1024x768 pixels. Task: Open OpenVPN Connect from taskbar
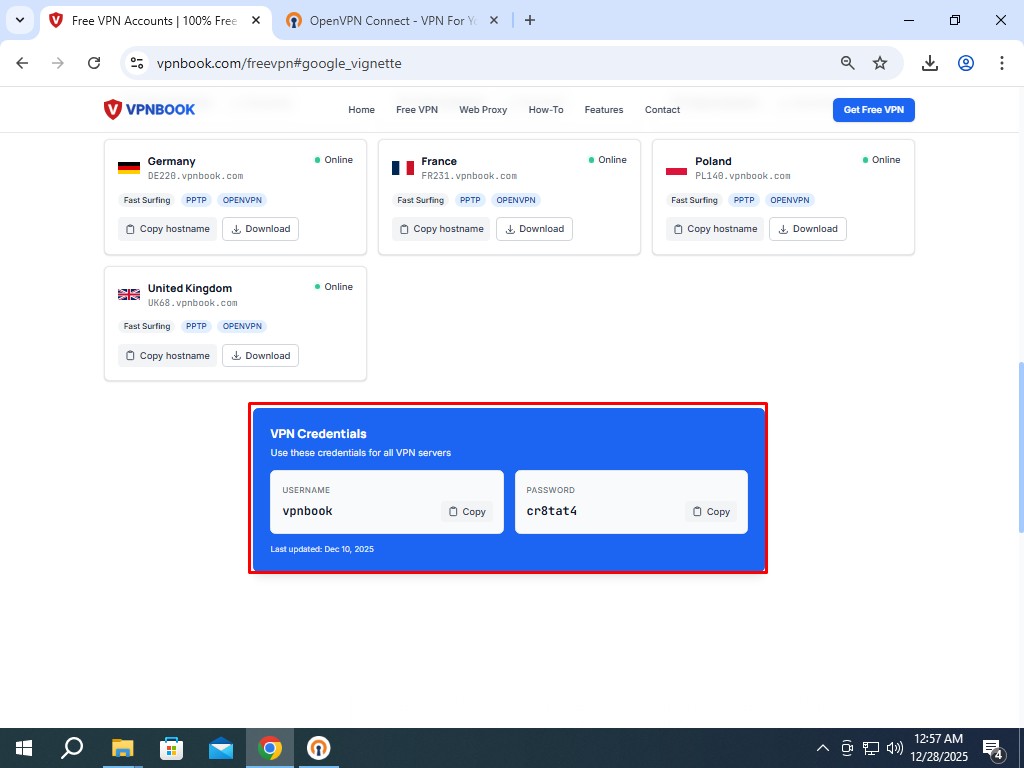tap(318, 748)
